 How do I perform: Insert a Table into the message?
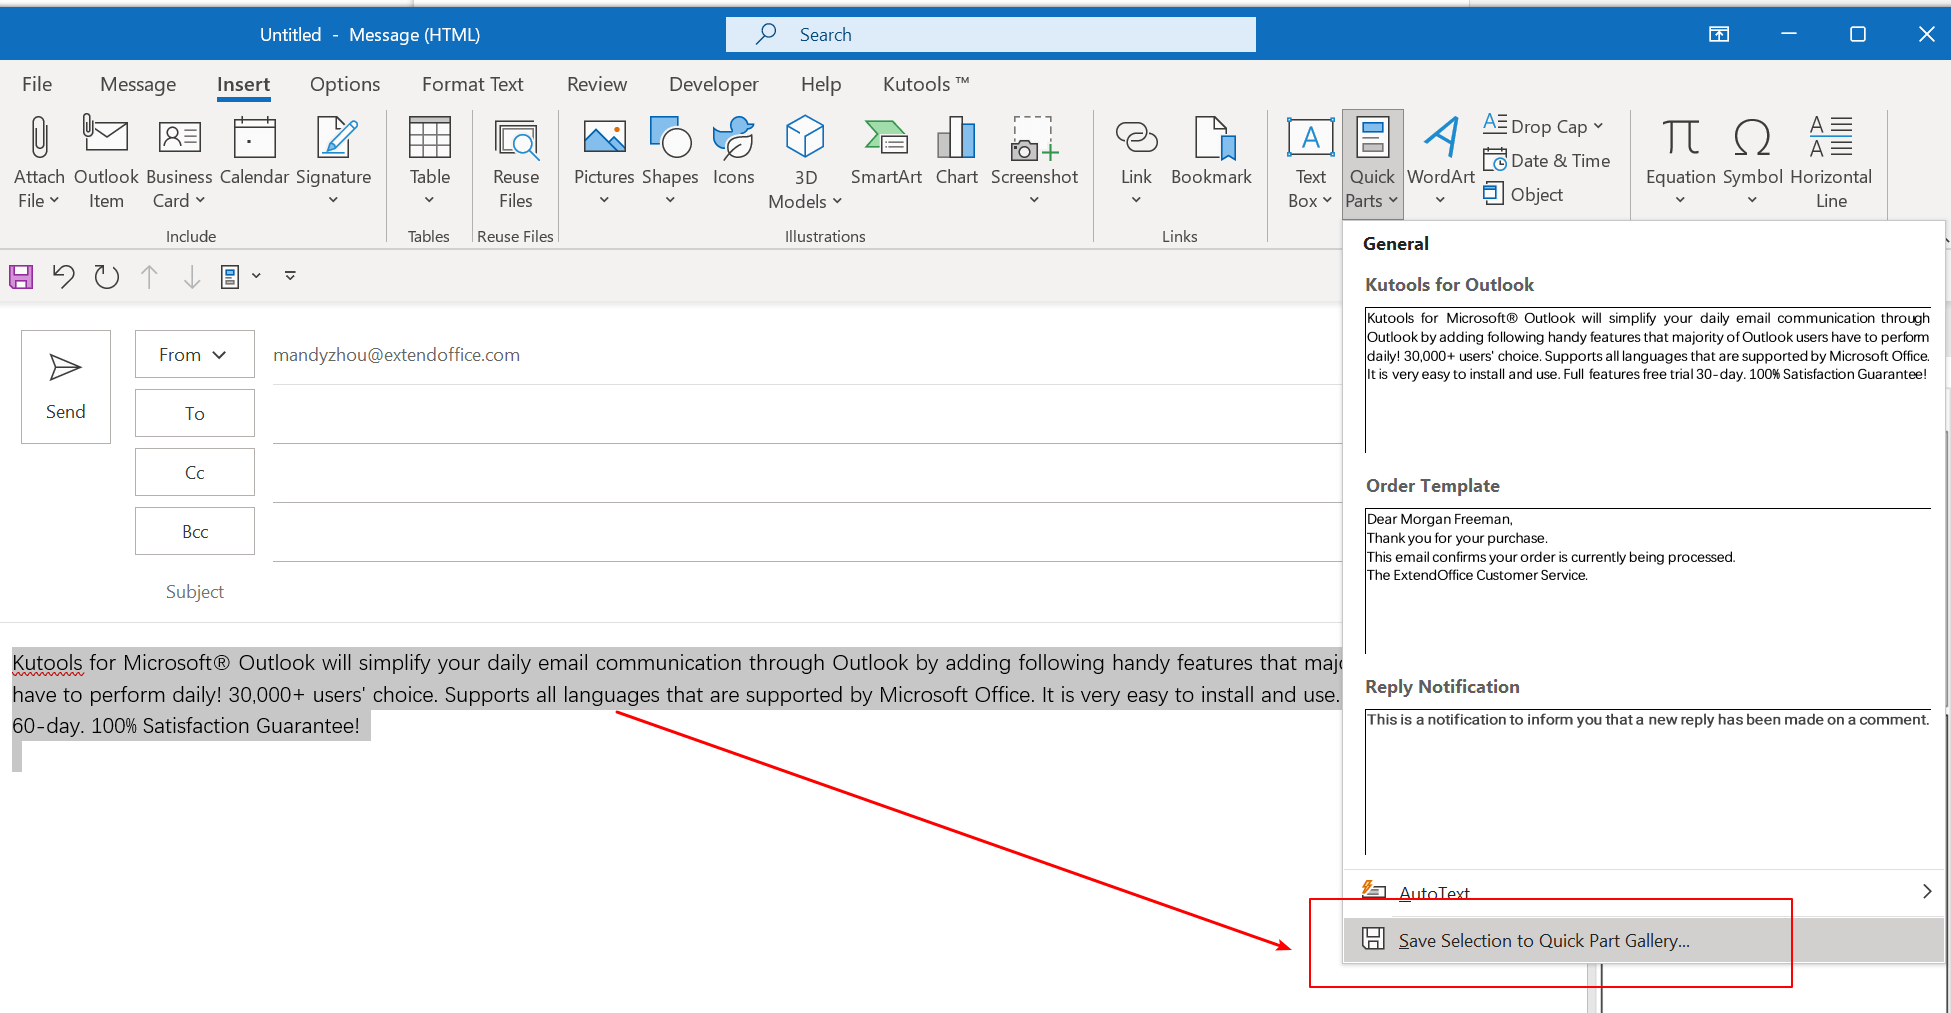429,162
